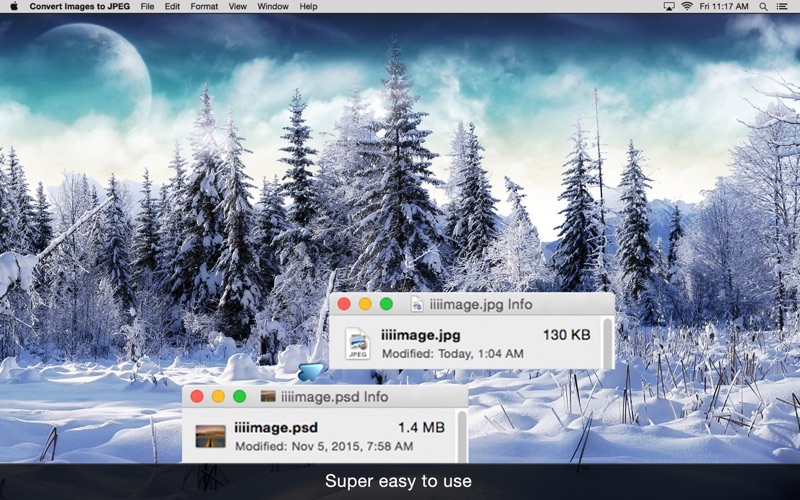Open the Apple menu
Viewport: 800px width, 500px height.
[x=14, y=7]
